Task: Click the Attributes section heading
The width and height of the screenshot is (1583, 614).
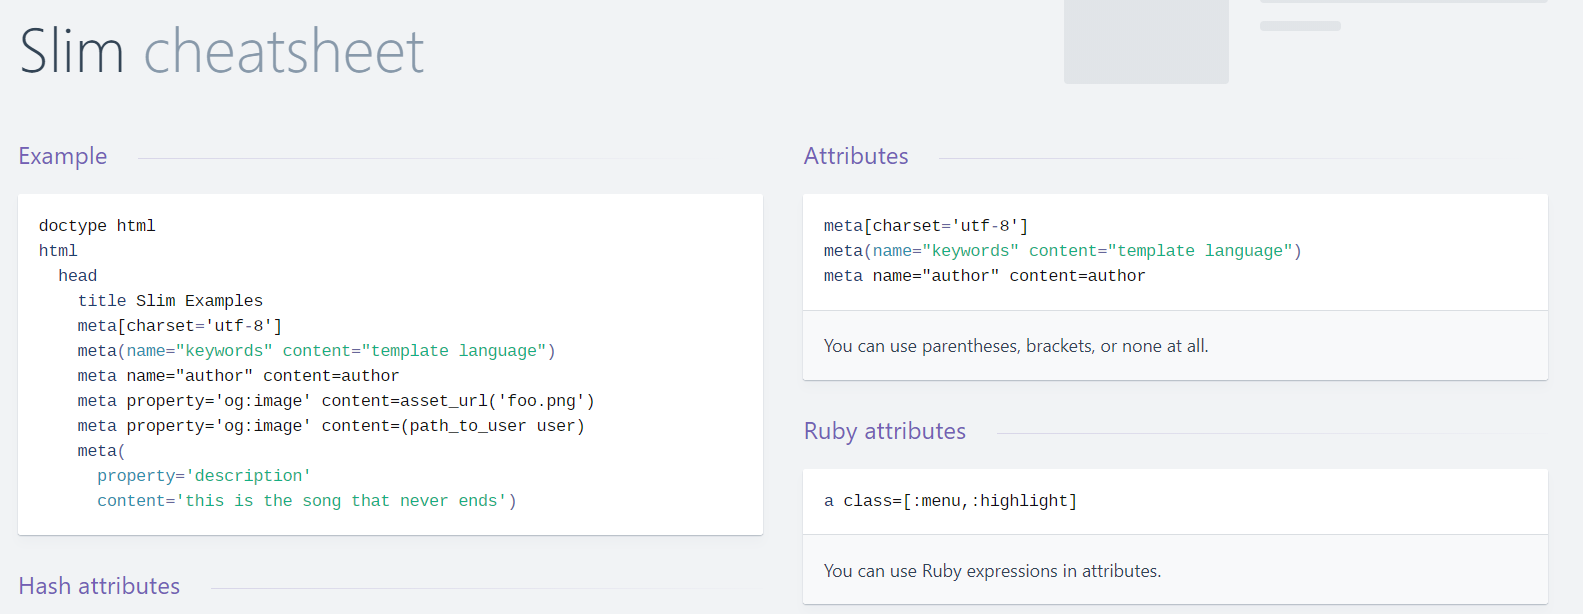Action: point(856,156)
